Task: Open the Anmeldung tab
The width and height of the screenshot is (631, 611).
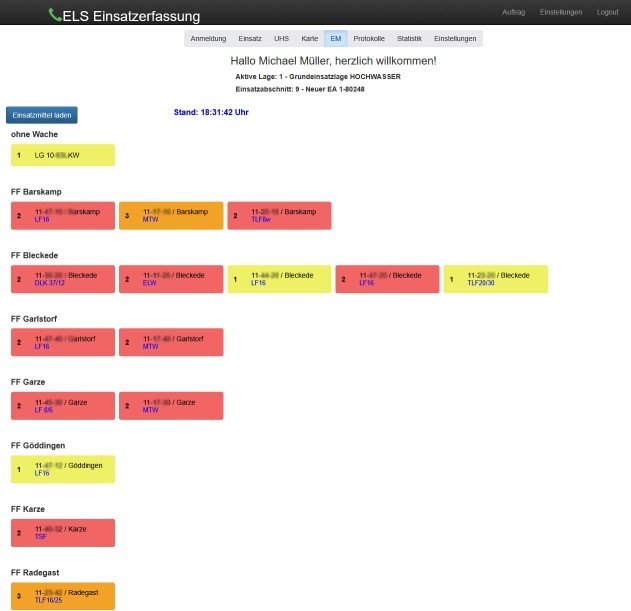Action: point(208,38)
